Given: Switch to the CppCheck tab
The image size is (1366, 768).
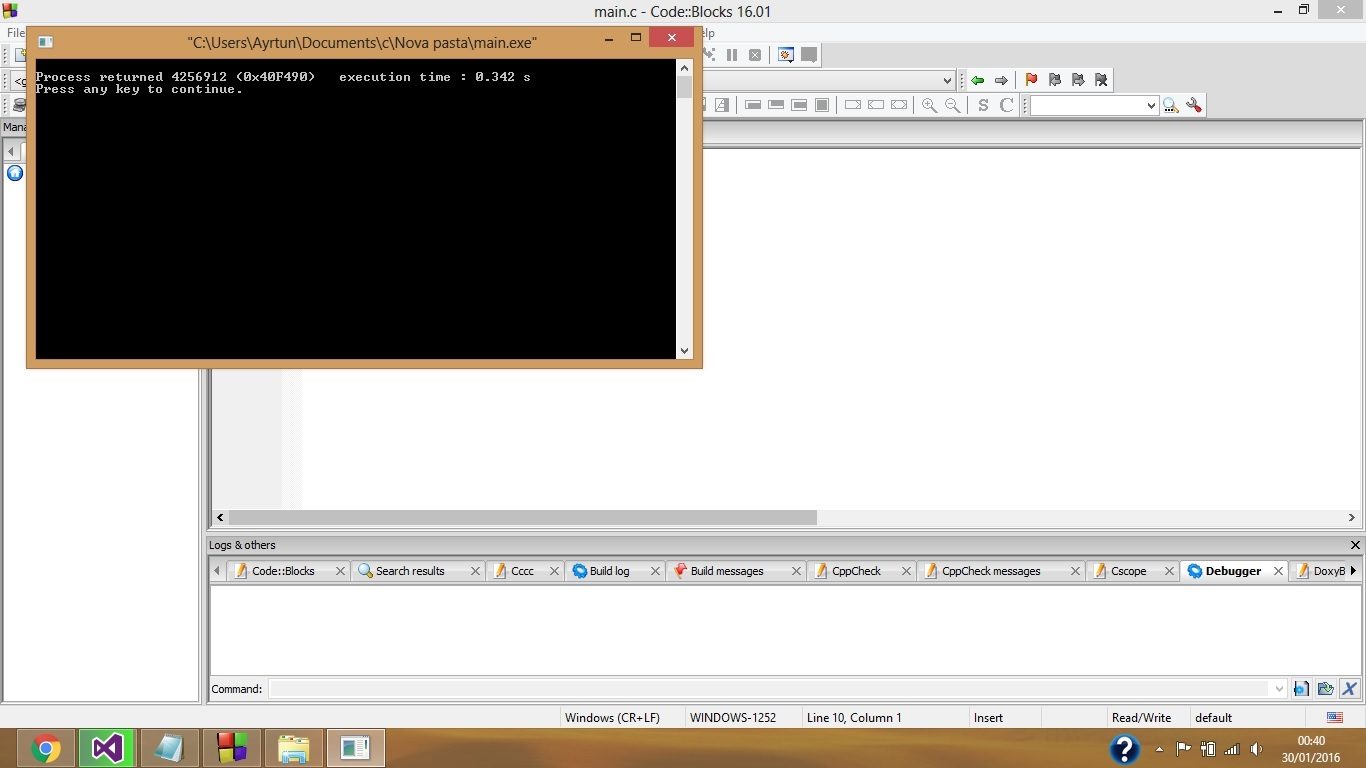Looking at the screenshot, I should click(x=857, y=571).
